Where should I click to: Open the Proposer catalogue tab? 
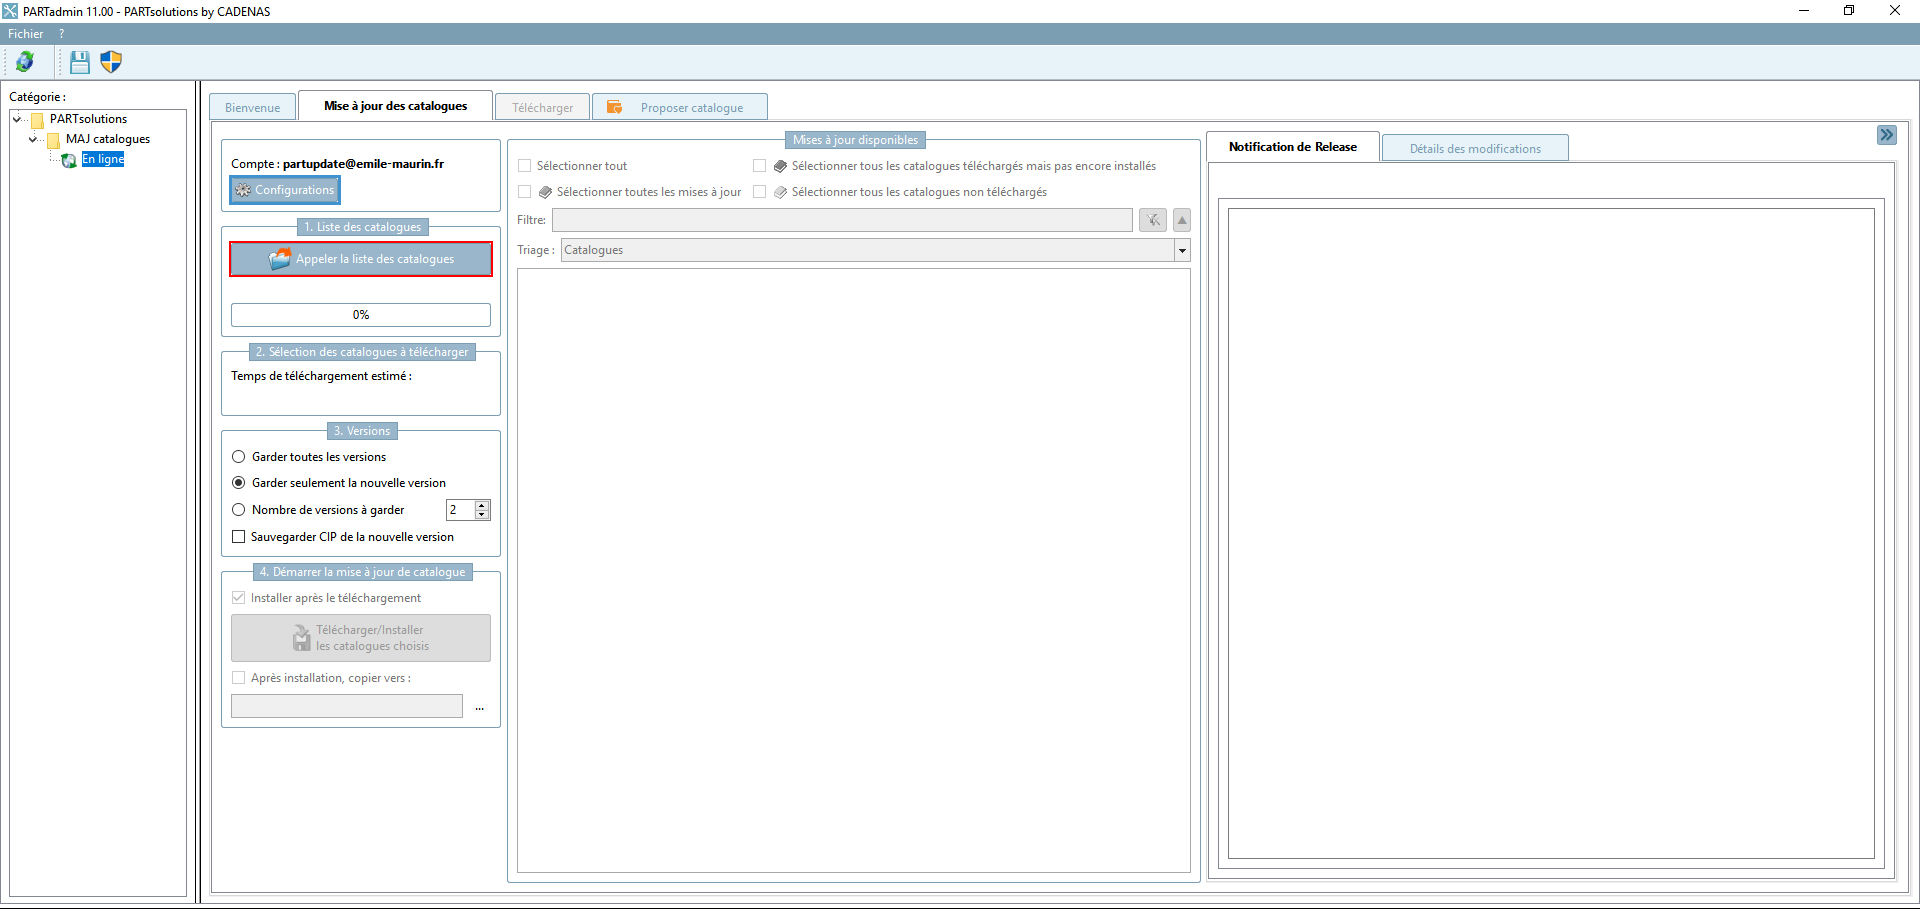(x=680, y=107)
